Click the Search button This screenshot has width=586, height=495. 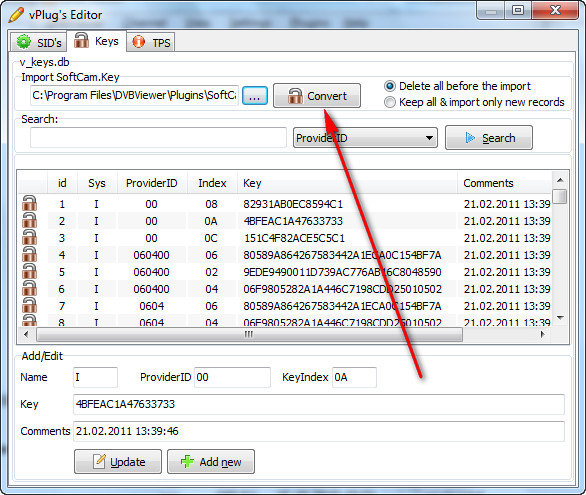pyautogui.click(x=489, y=138)
